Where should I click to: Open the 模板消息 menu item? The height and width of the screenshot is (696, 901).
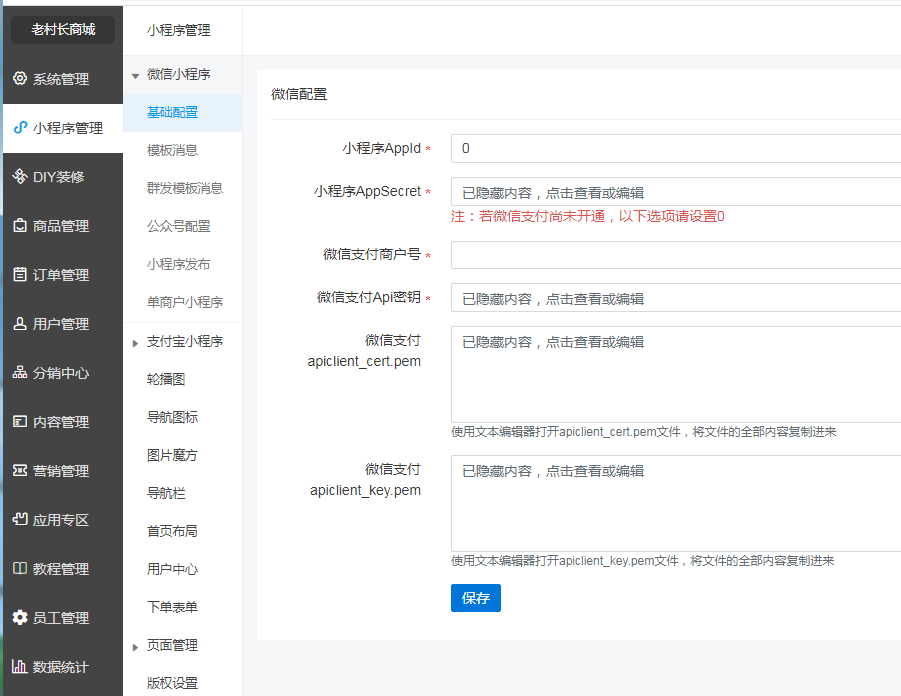point(172,150)
